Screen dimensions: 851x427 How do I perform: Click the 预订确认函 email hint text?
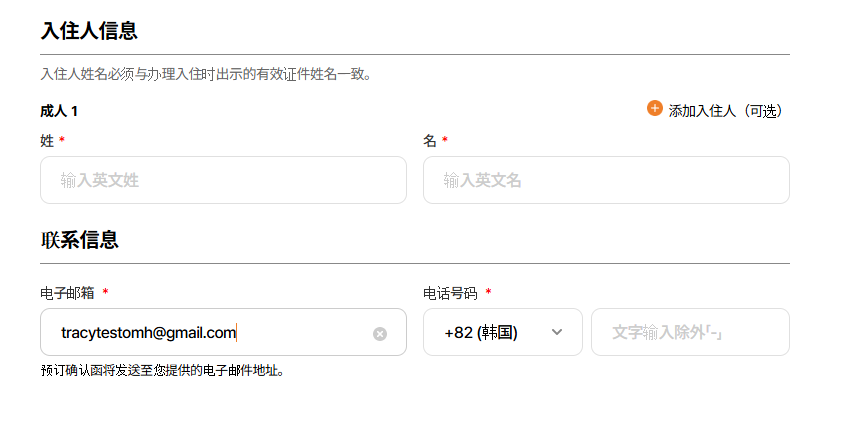pos(163,371)
